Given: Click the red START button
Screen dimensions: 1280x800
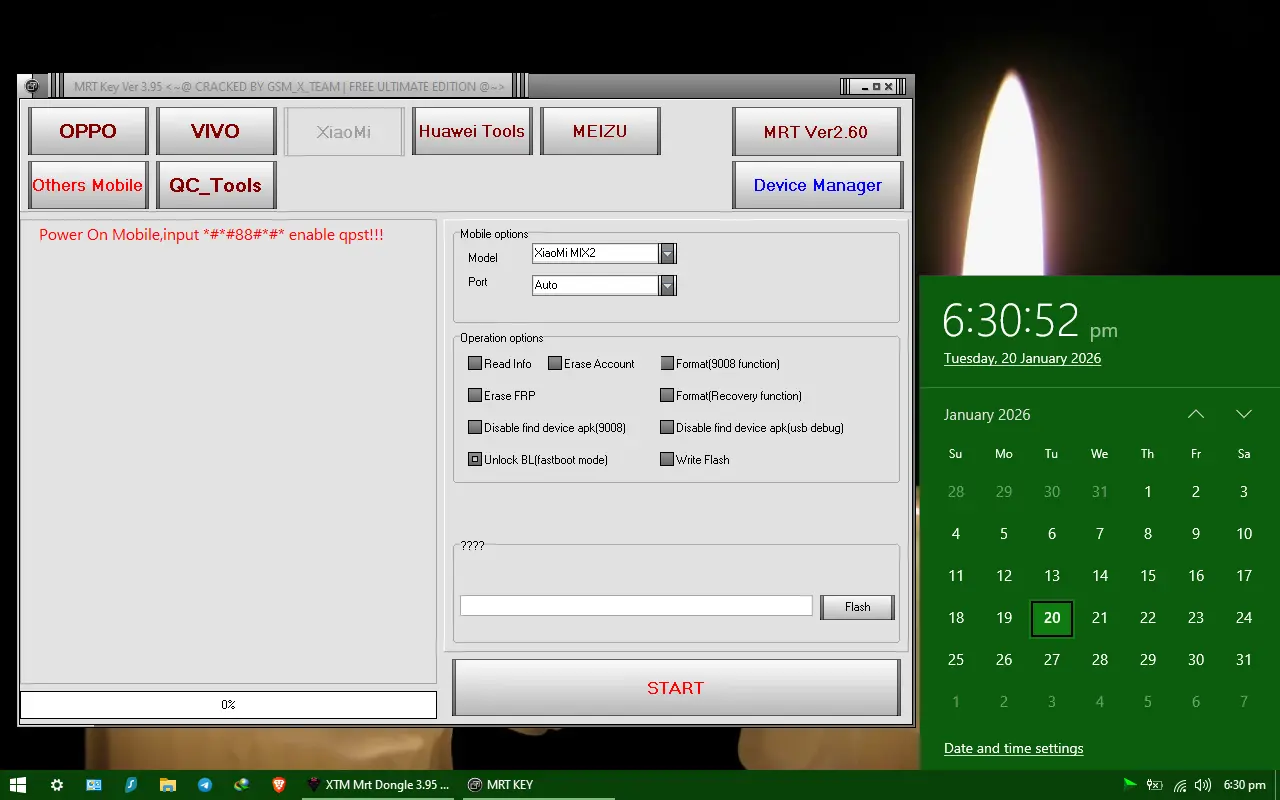Looking at the screenshot, I should pos(676,688).
